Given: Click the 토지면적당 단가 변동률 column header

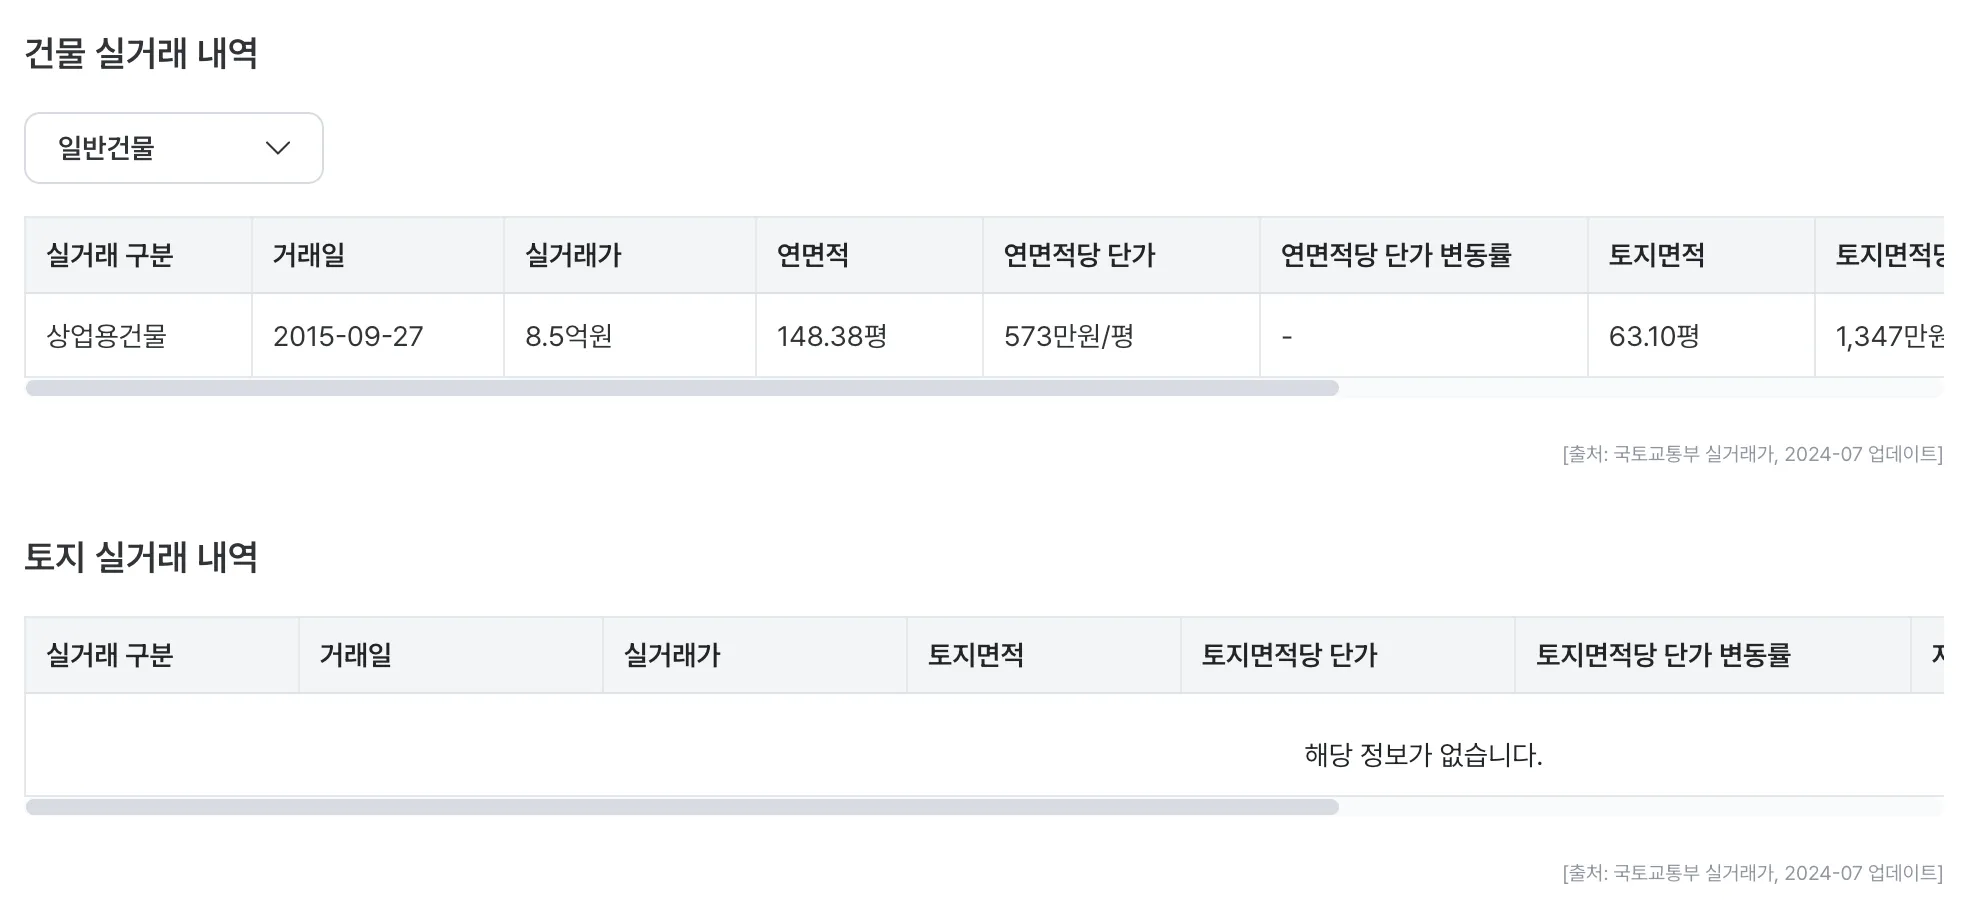Looking at the screenshot, I should point(1663,655).
